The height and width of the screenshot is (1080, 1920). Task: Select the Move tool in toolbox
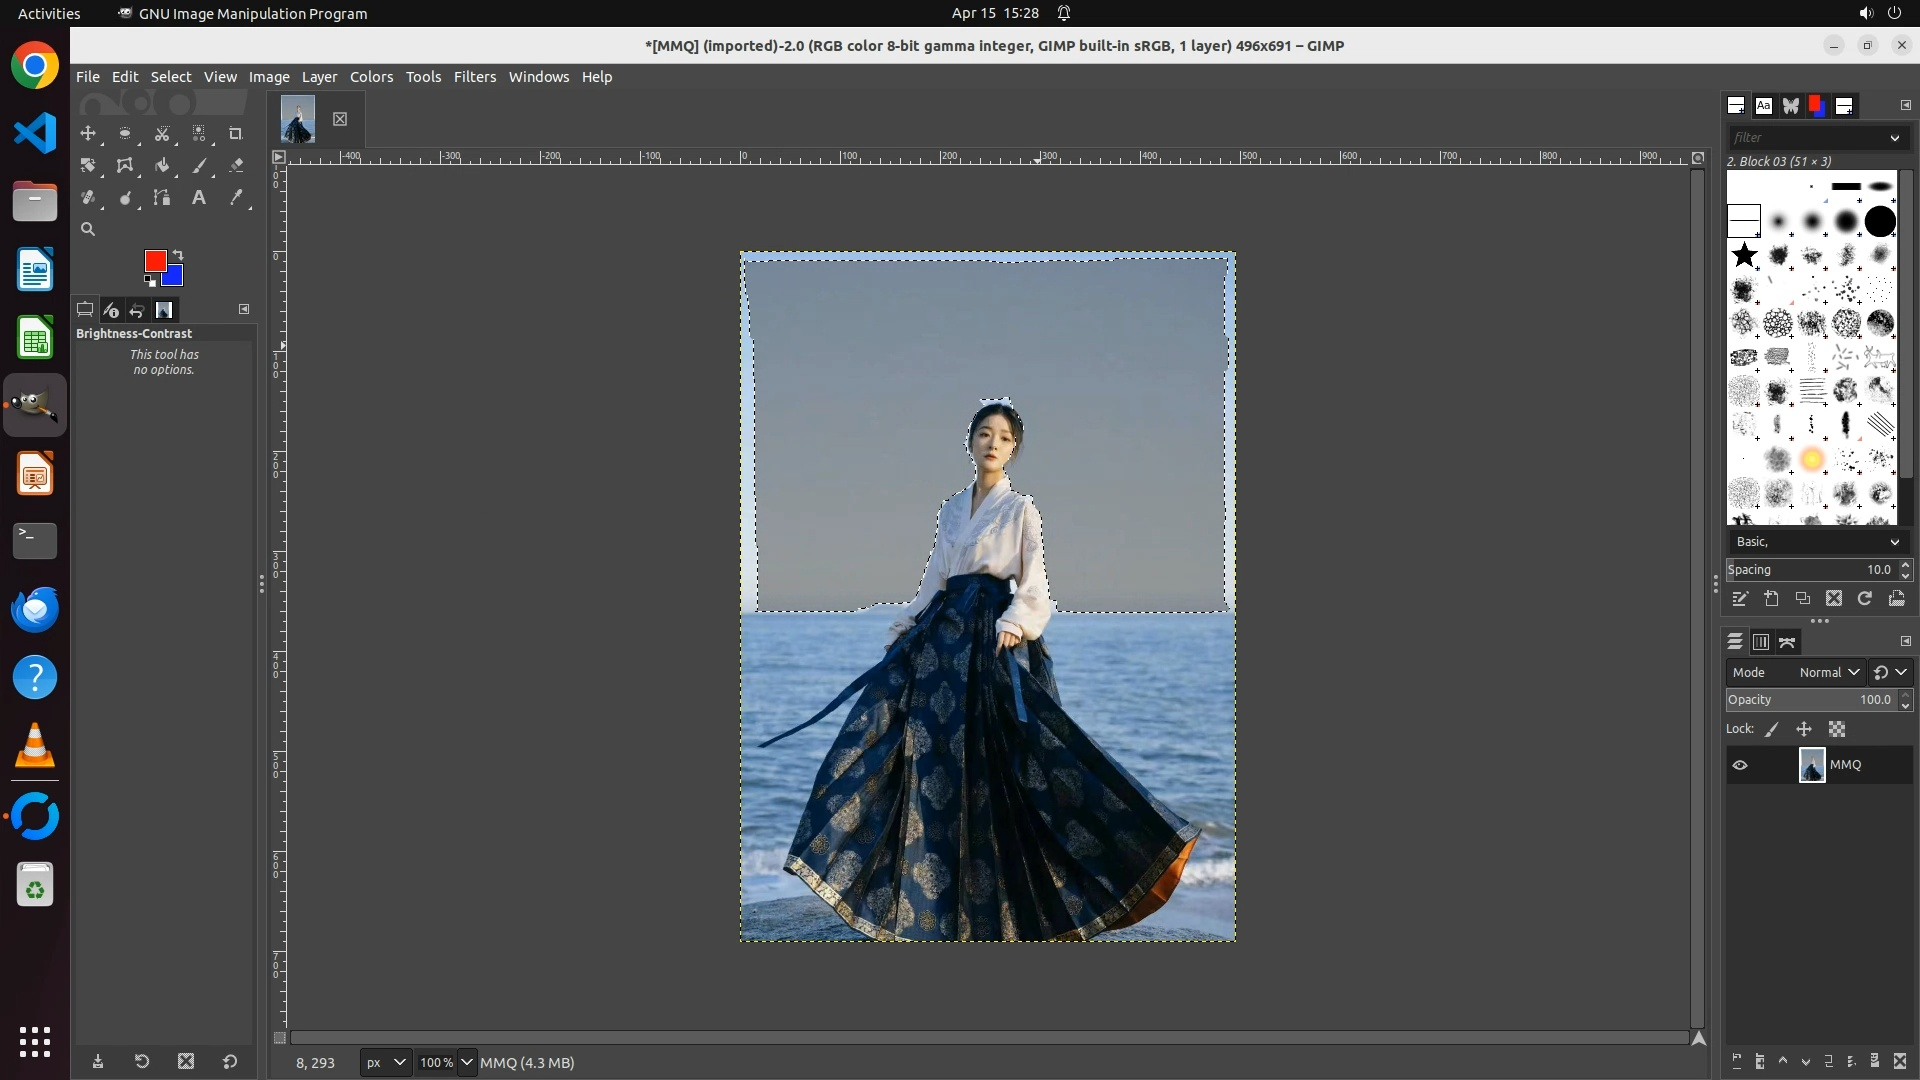pos(88,133)
